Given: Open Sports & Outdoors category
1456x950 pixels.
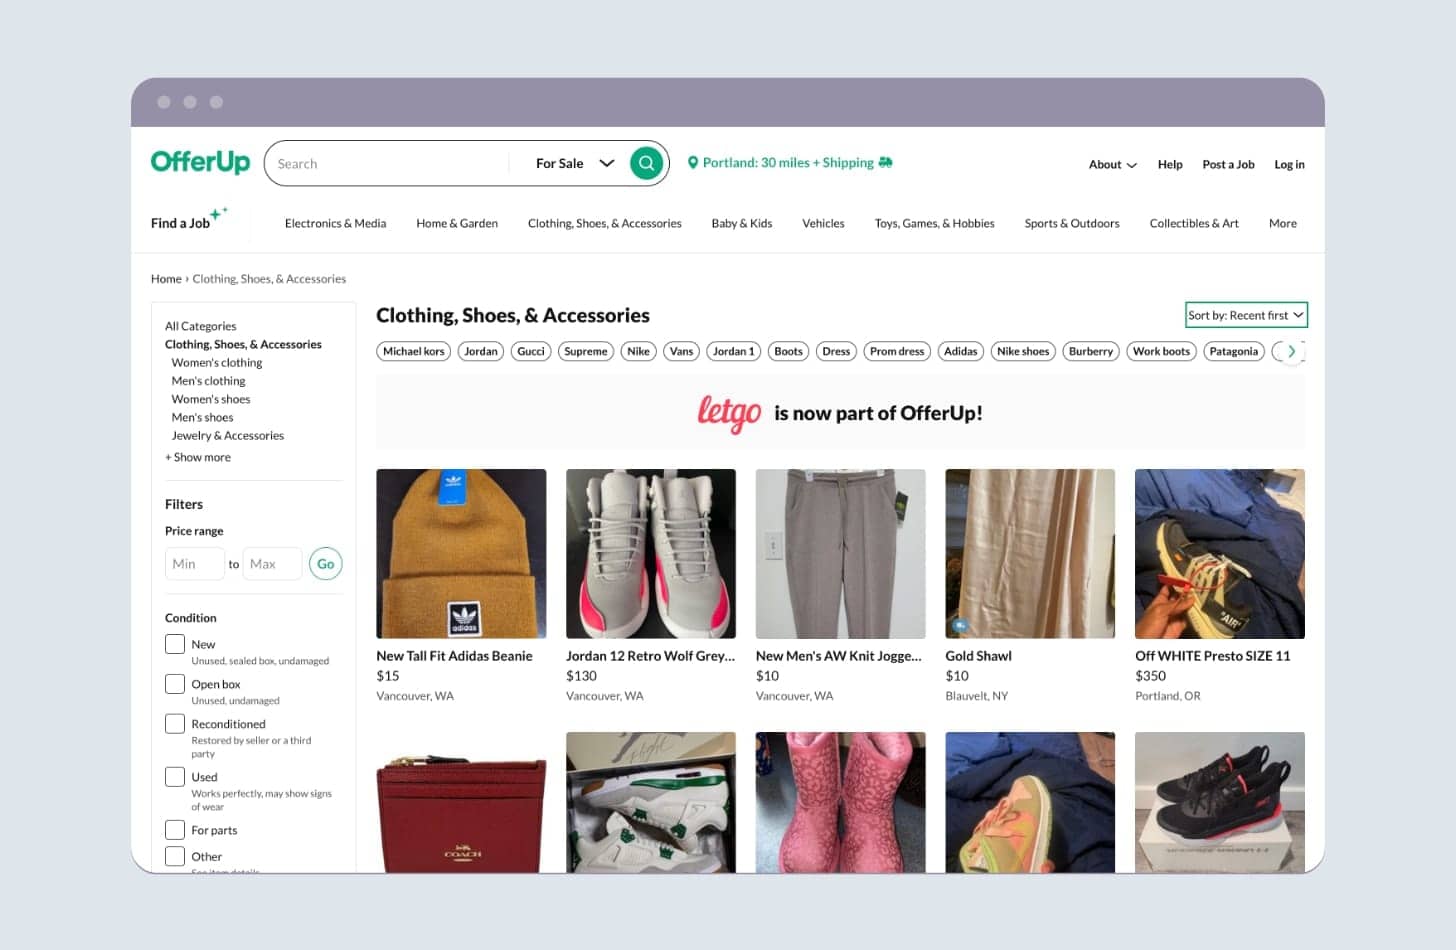Looking at the screenshot, I should (x=1072, y=223).
